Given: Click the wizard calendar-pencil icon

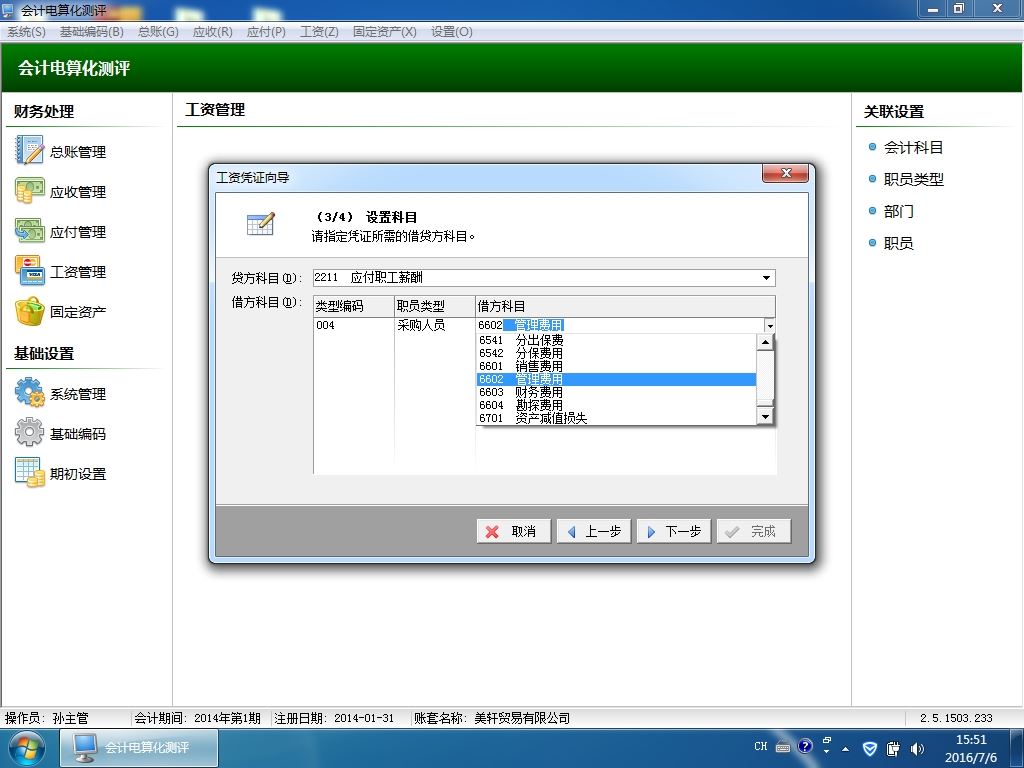Looking at the screenshot, I should (261, 223).
